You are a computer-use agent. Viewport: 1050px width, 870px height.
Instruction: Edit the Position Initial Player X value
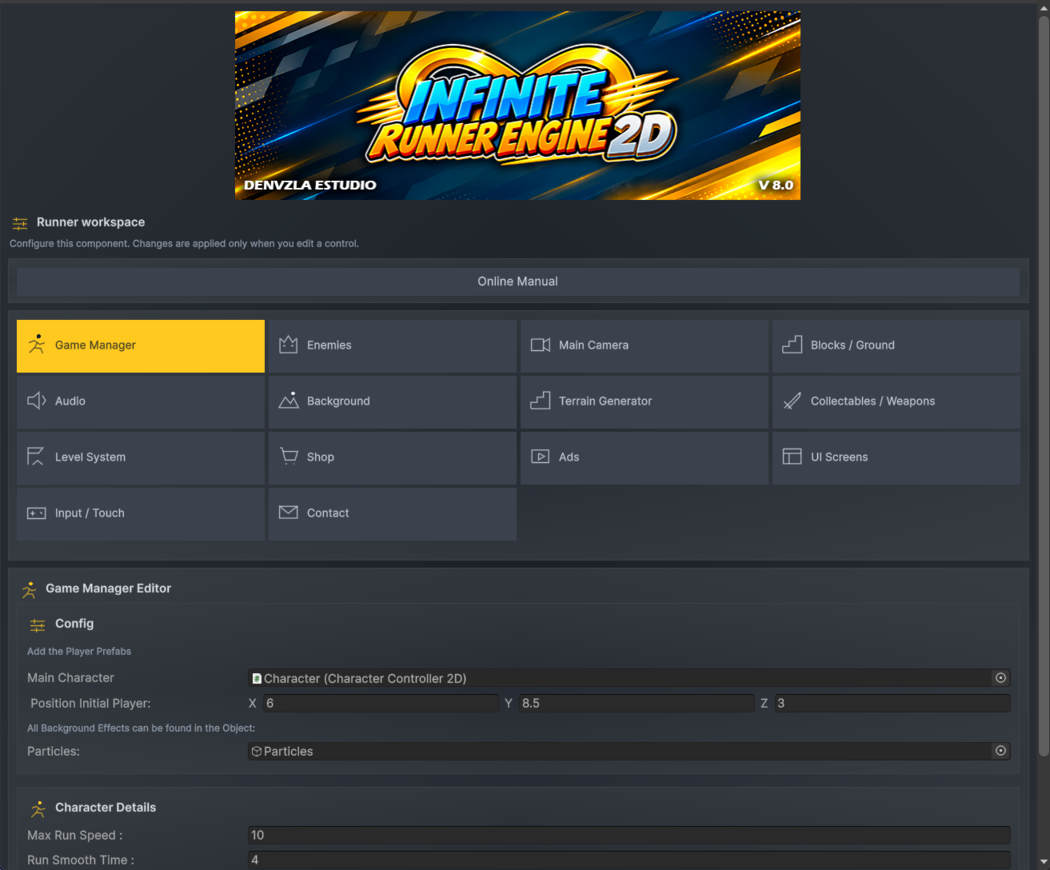(x=380, y=703)
